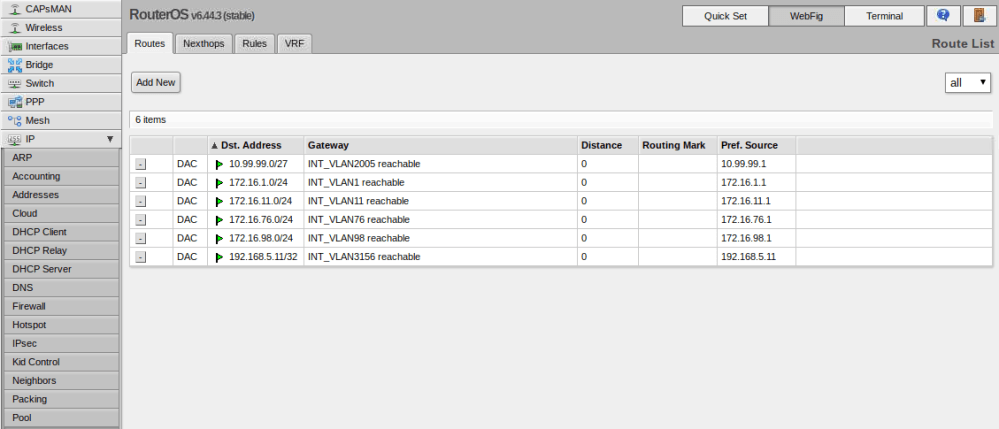Switch to the VRF tab

294,44
